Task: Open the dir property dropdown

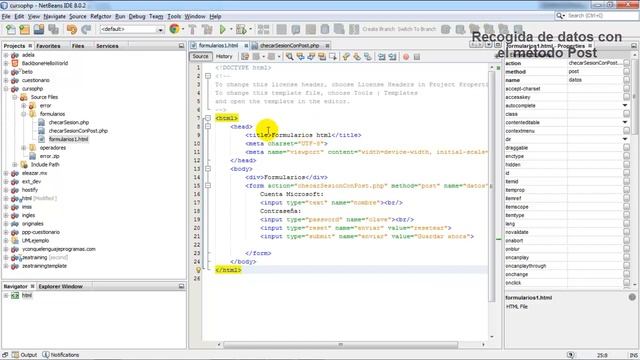Action: tap(625, 139)
